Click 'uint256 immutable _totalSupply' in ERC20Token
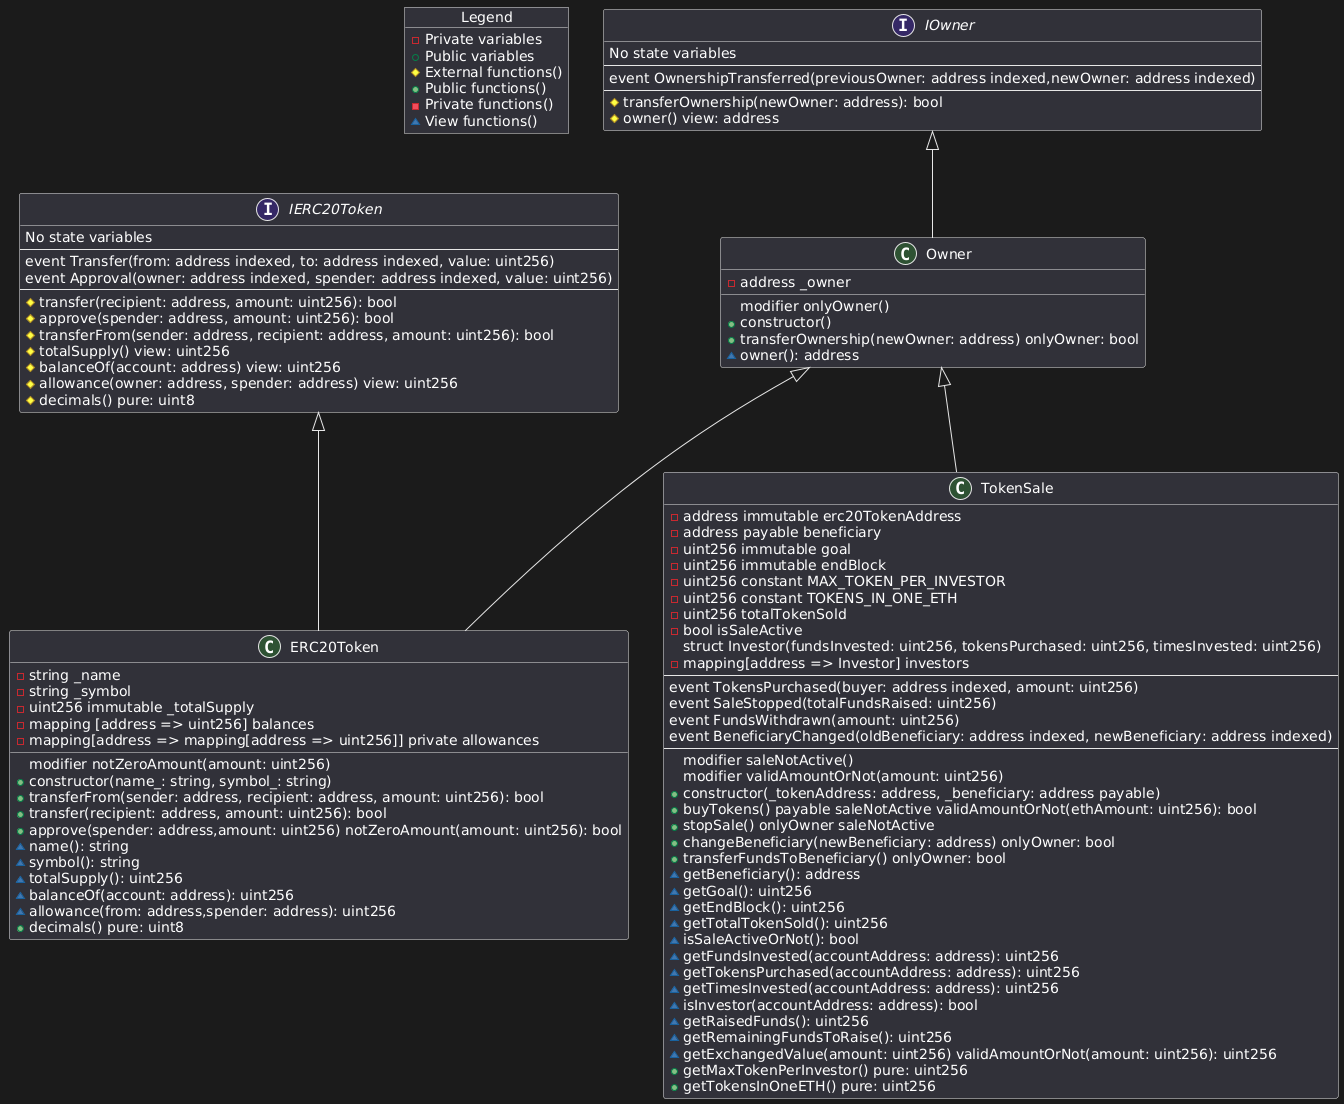Screen dimensions: 1344x1104 [x=141, y=707]
